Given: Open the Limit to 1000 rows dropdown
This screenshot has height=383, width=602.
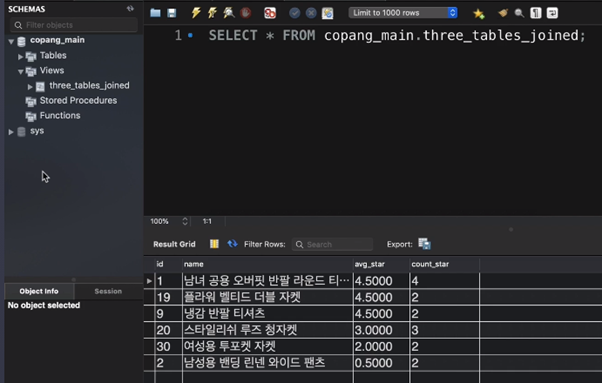Looking at the screenshot, I should tap(403, 13).
